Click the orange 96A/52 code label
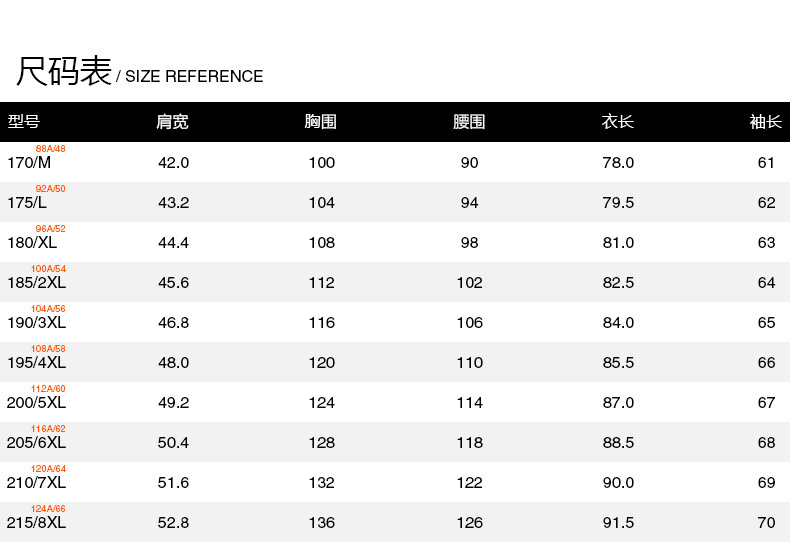790x542 pixels. click(x=50, y=229)
